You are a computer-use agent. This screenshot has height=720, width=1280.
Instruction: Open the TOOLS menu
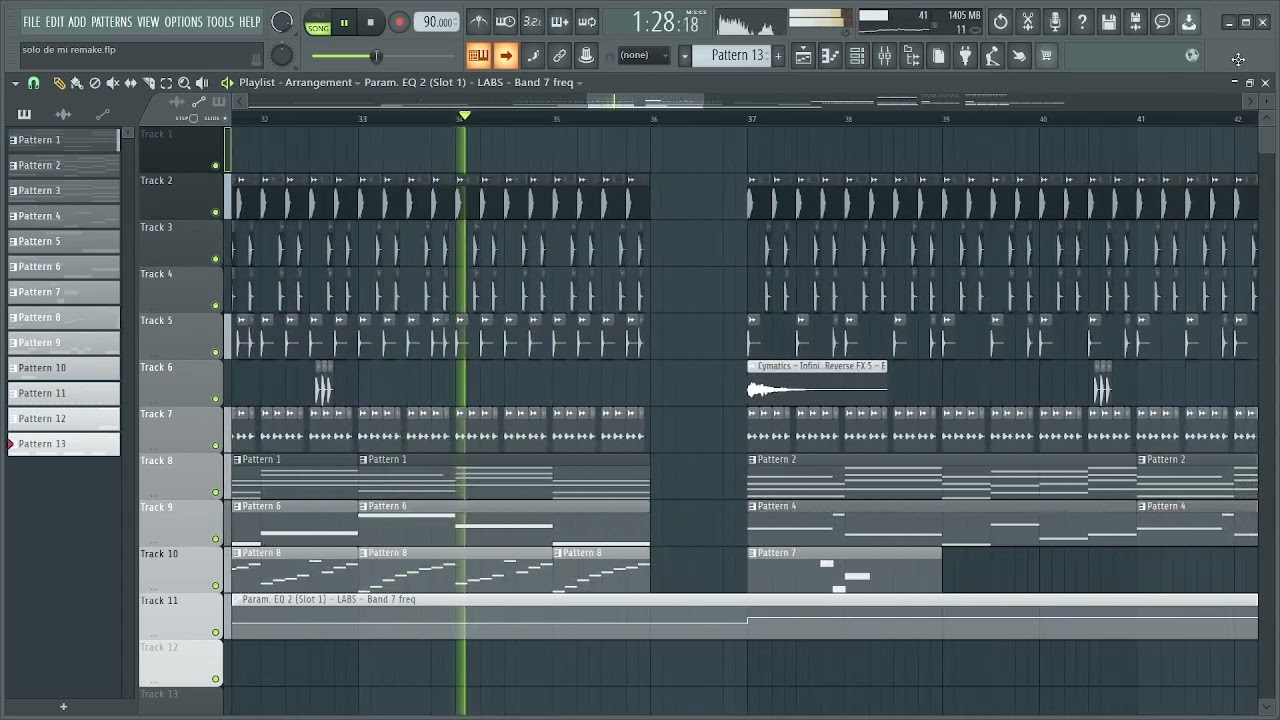tap(220, 22)
